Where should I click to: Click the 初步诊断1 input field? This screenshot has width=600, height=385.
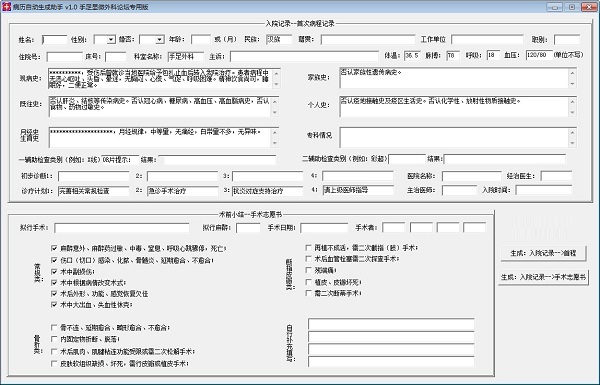click(94, 176)
